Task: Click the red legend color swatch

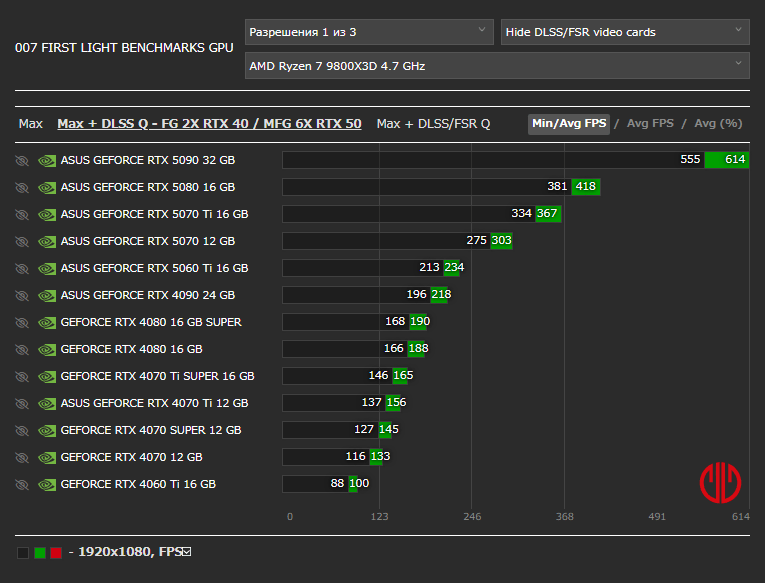Action: (x=56, y=553)
